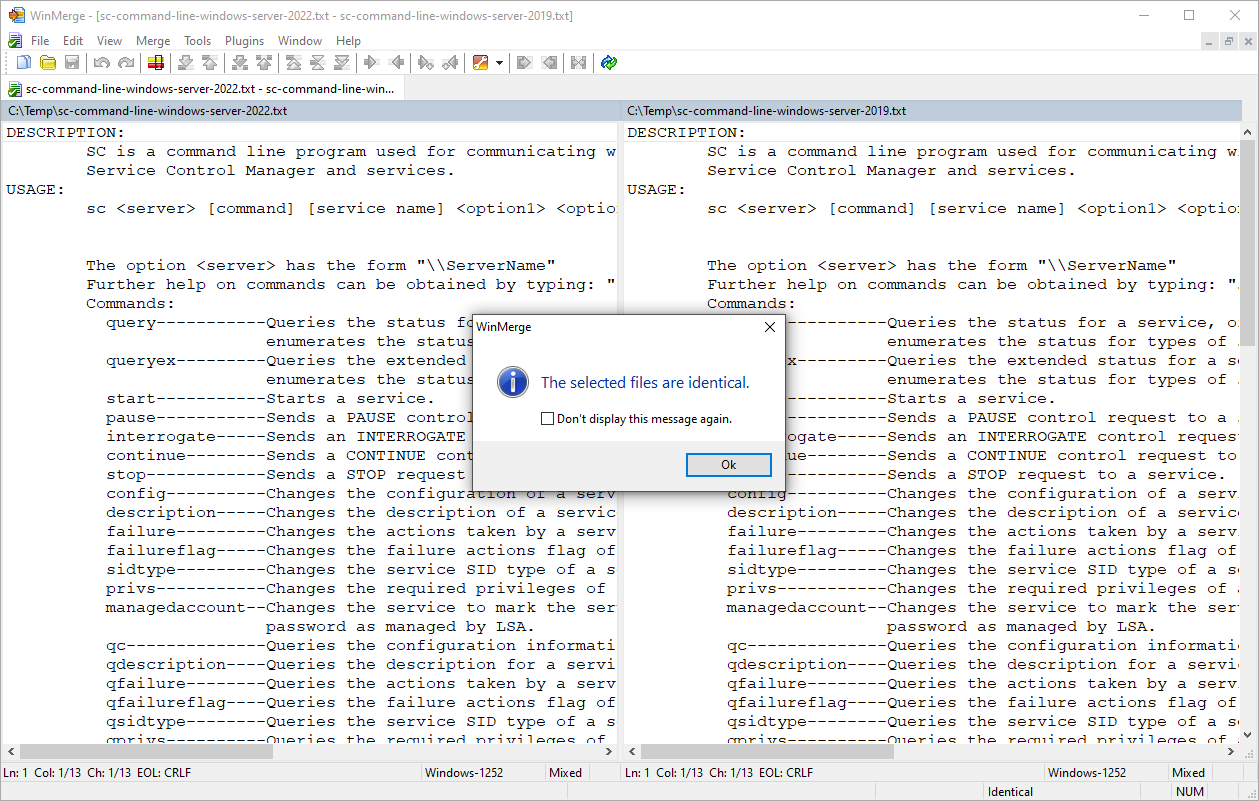Jump to Previous Difference icon
Screen dimensions: 1259x801
(210, 63)
